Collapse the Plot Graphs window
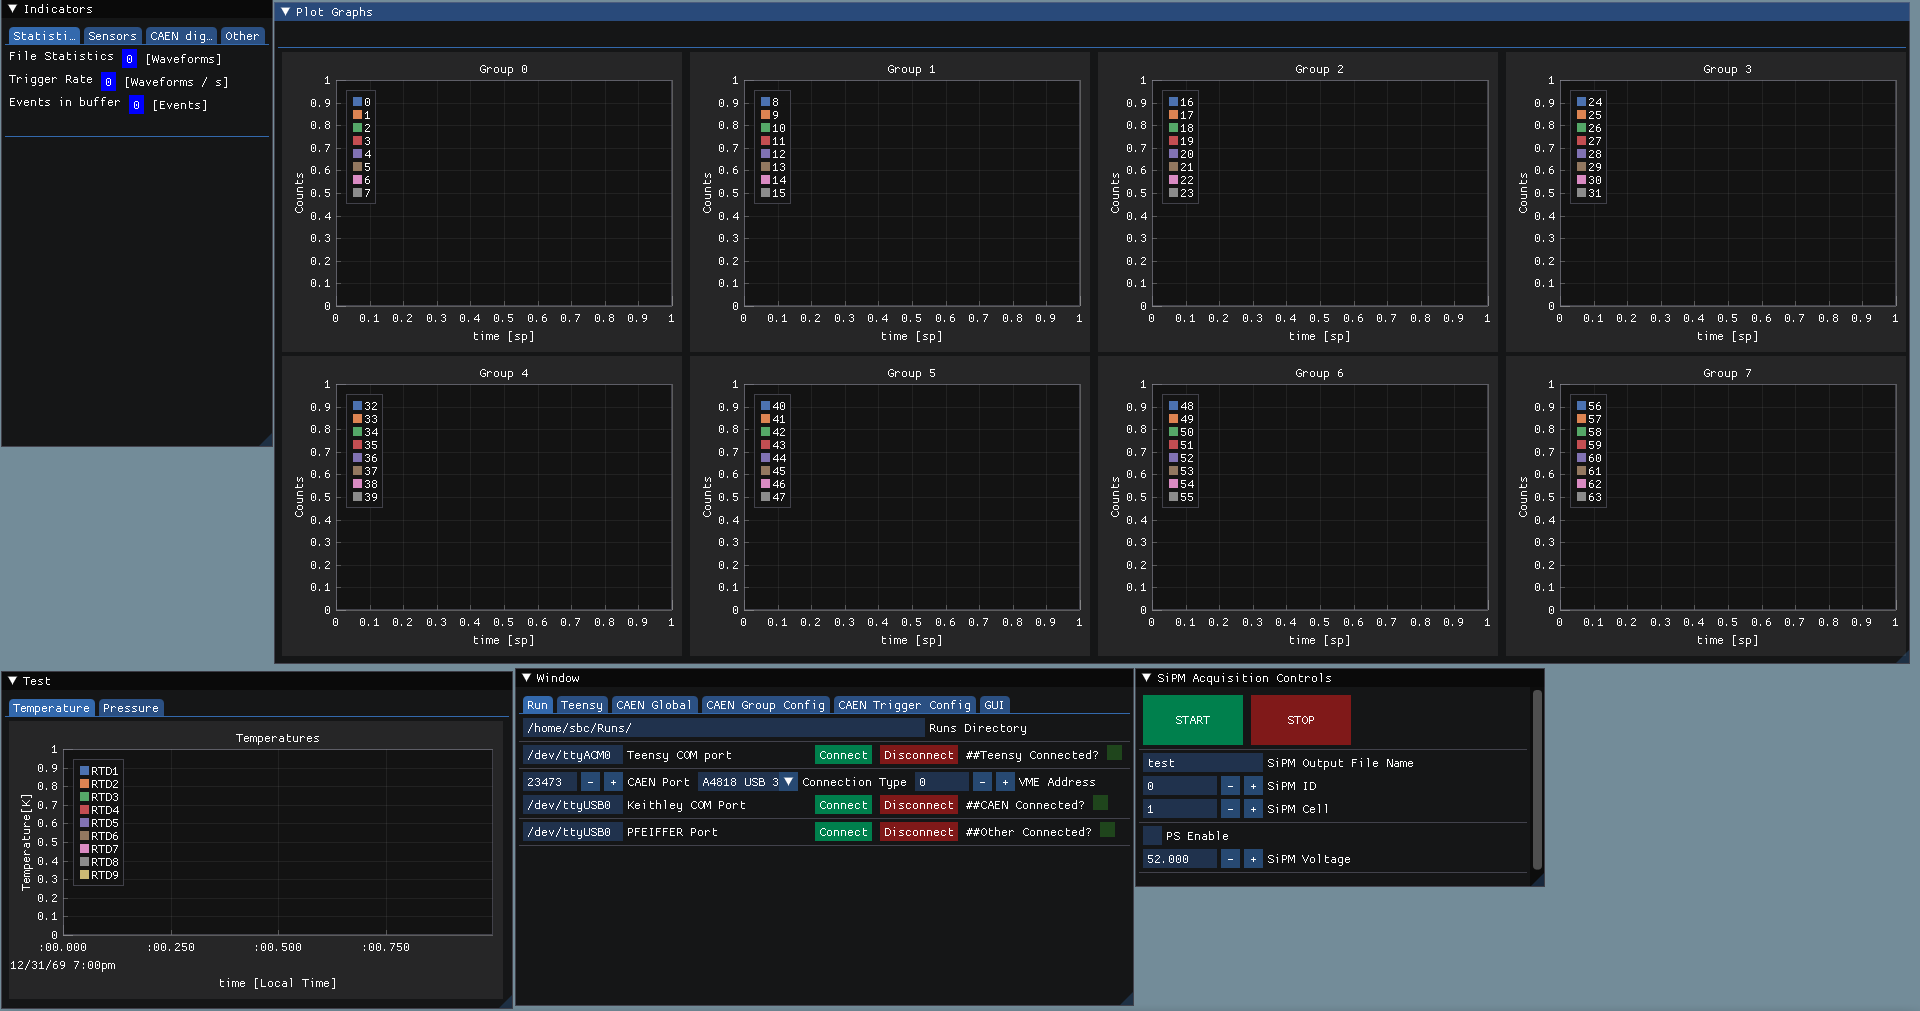This screenshot has height=1011, width=1920. (x=286, y=12)
